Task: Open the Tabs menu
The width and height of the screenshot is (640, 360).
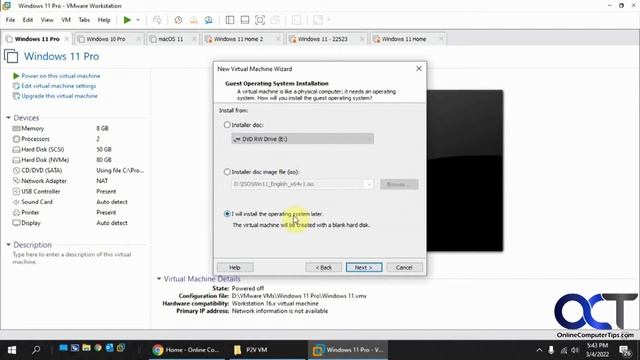Action: pyautogui.click(x=84, y=20)
